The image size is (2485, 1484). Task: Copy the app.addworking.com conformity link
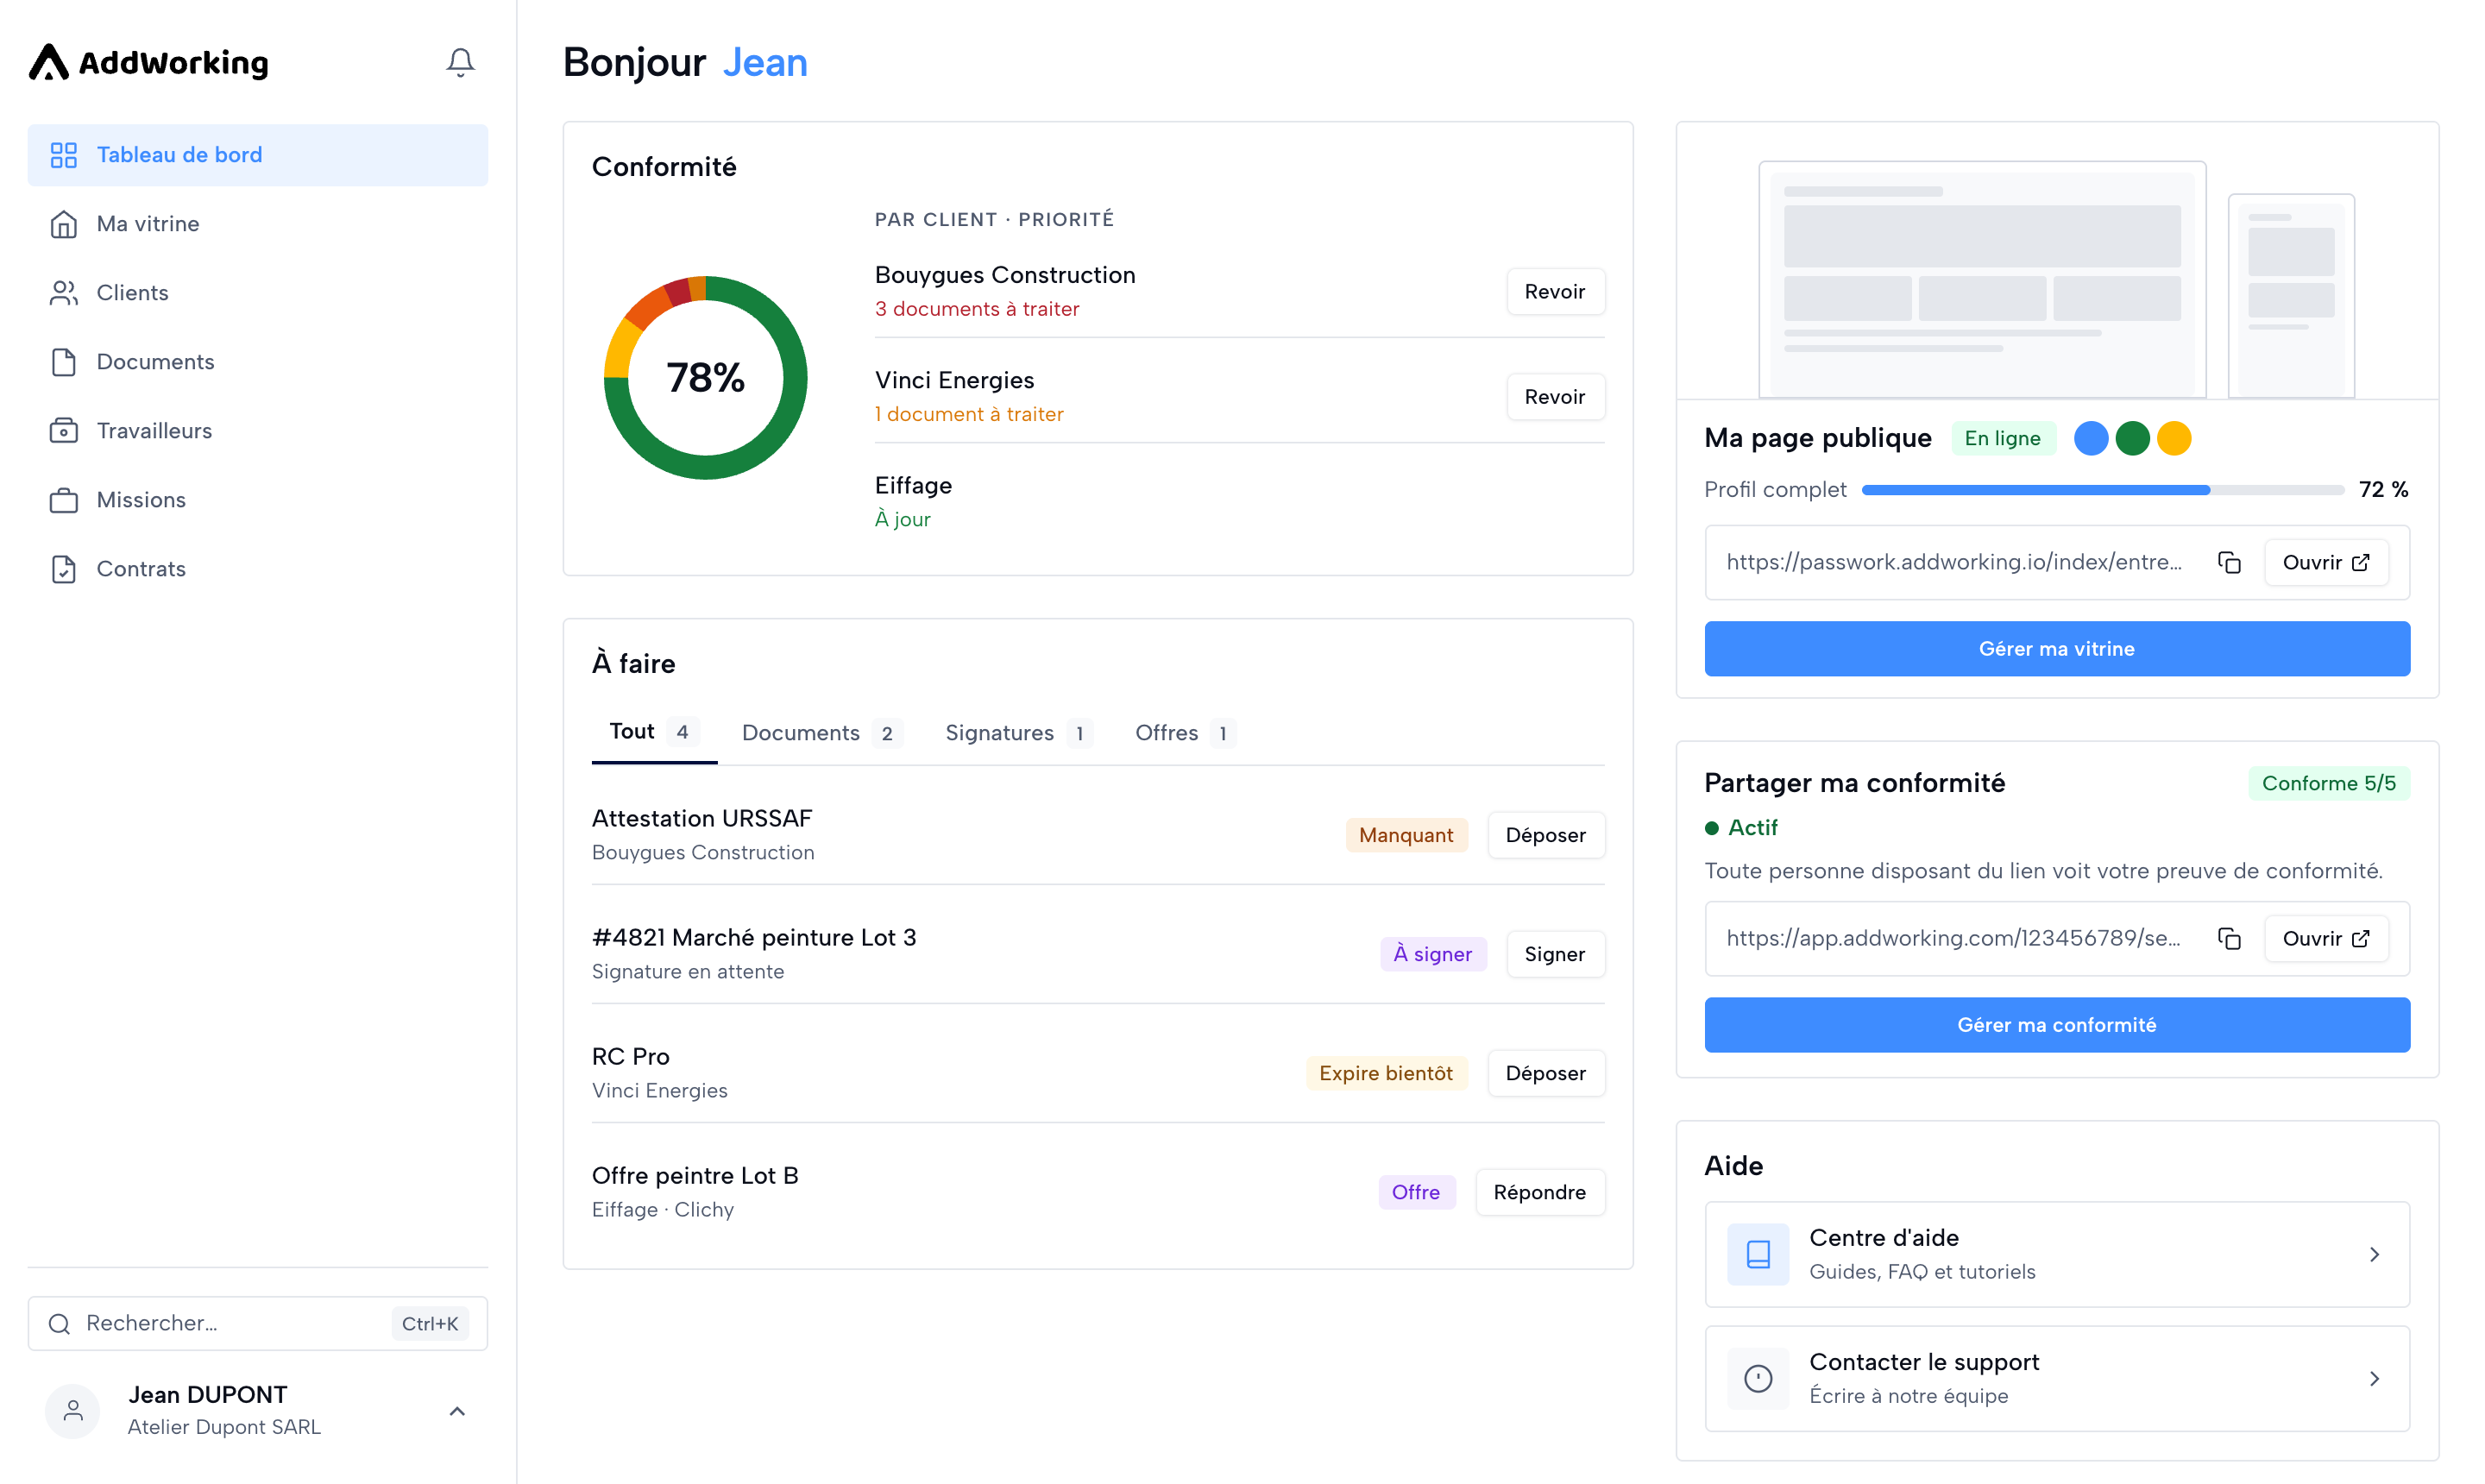(2229, 938)
